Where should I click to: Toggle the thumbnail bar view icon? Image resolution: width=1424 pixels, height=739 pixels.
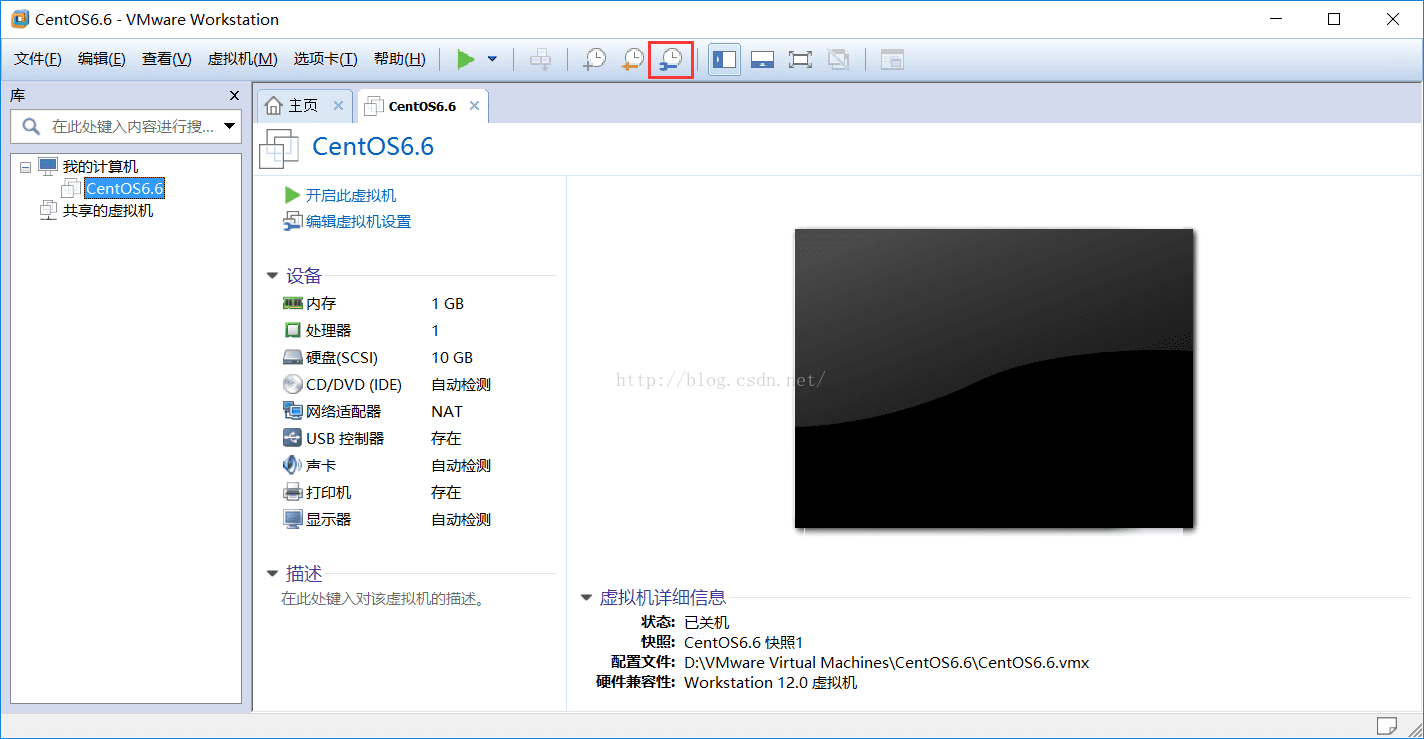click(x=763, y=59)
